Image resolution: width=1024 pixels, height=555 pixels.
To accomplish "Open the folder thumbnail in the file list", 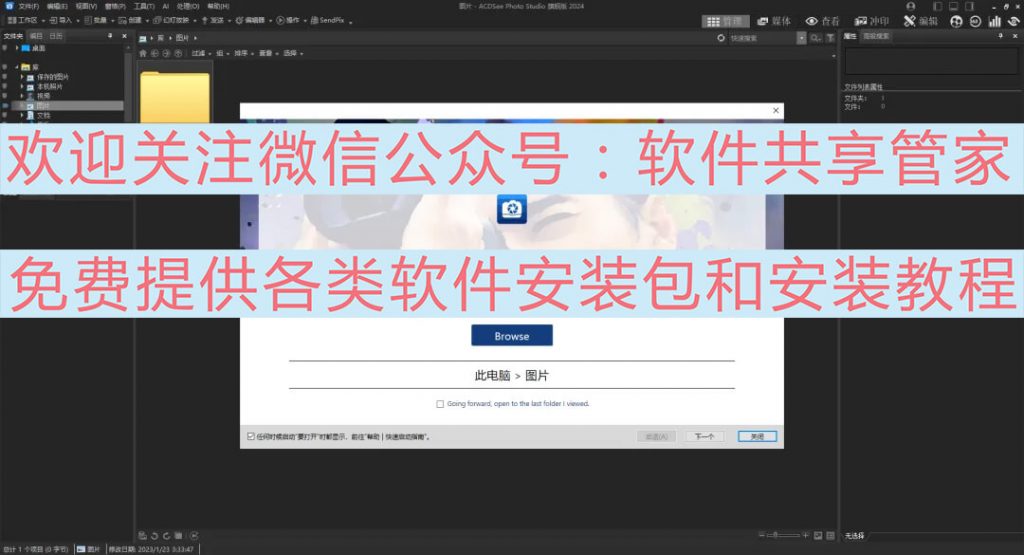I will pos(175,97).
